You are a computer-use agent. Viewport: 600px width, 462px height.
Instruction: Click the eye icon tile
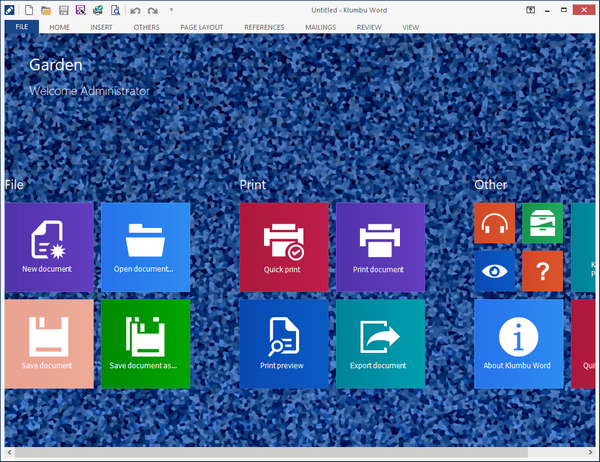click(494, 271)
